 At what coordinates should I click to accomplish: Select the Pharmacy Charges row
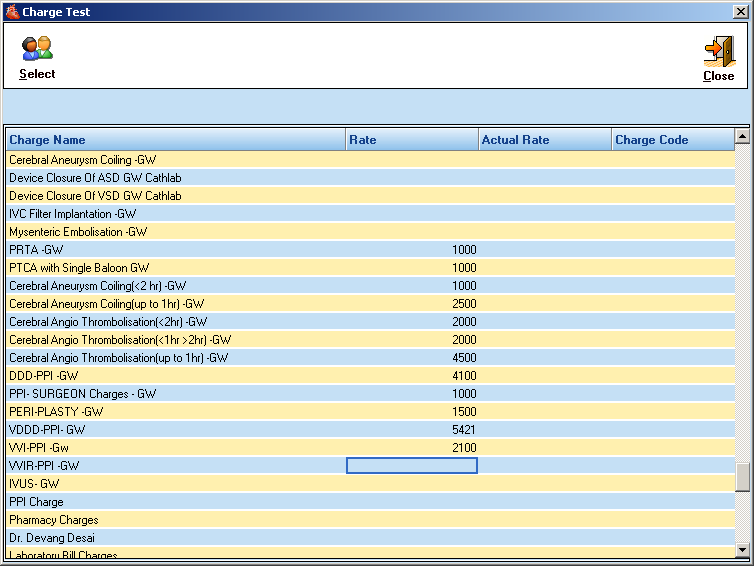pyautogui.click(x=54, y=520)
